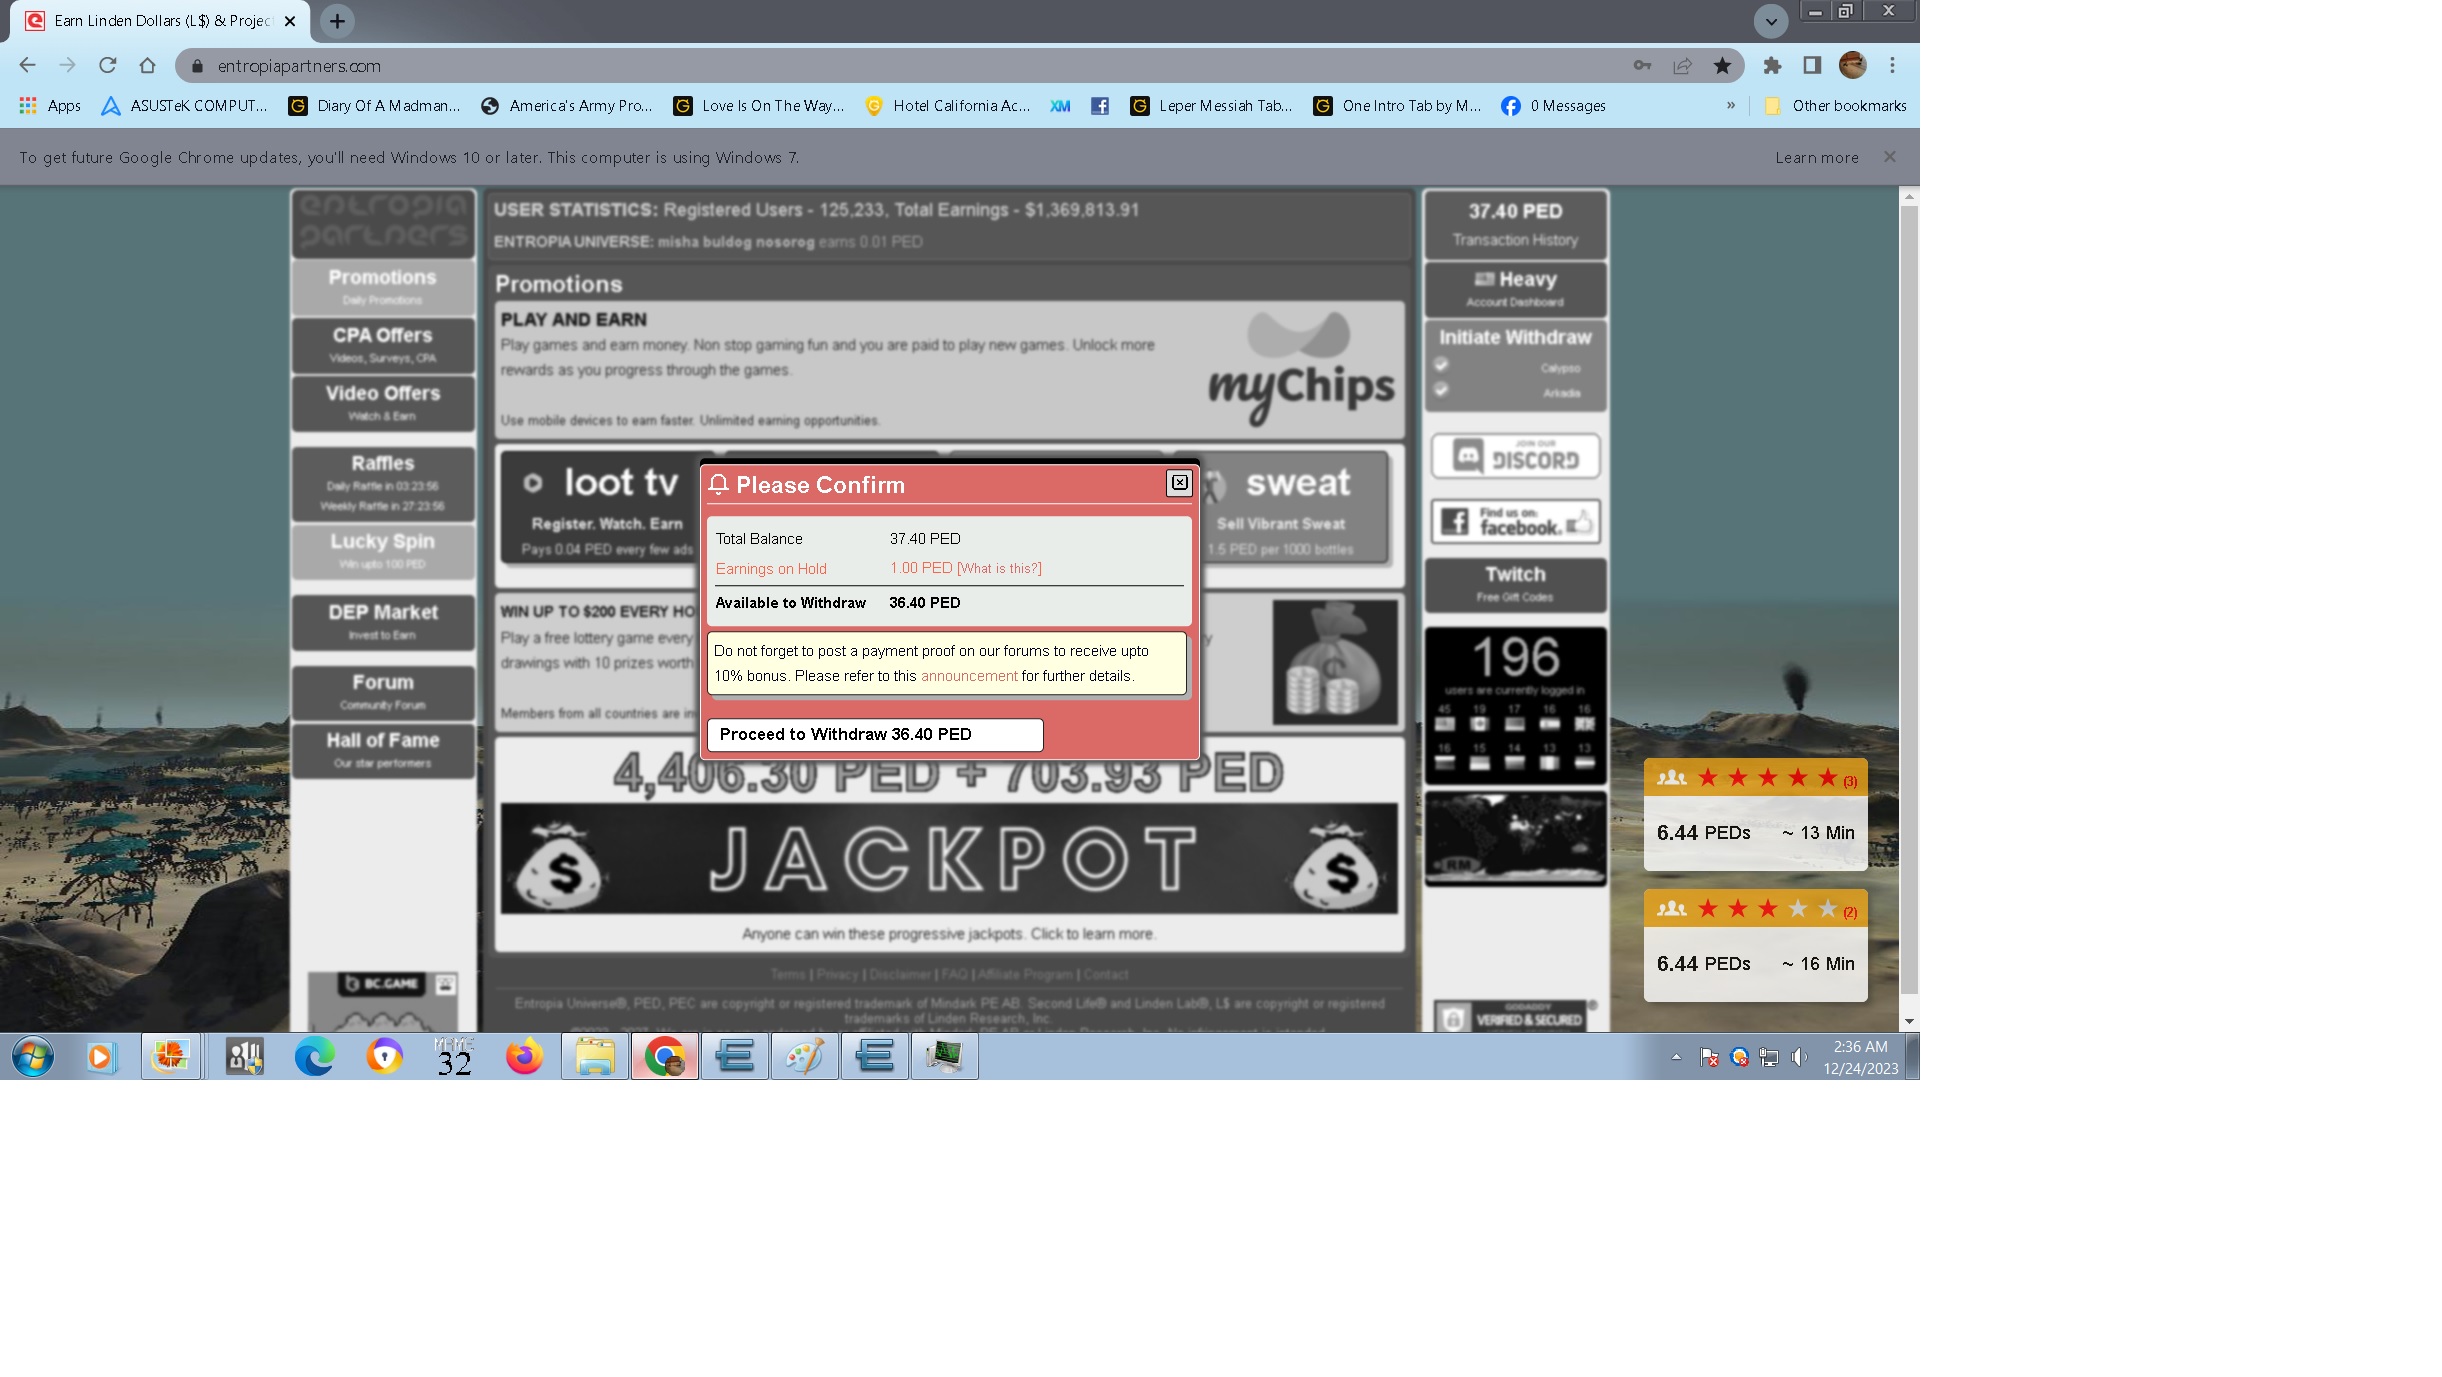The width and height of the screenshot is (2442, 1377).
Task: Open Chrome's three-dot menu
Action: click(x=1892, y=65)
